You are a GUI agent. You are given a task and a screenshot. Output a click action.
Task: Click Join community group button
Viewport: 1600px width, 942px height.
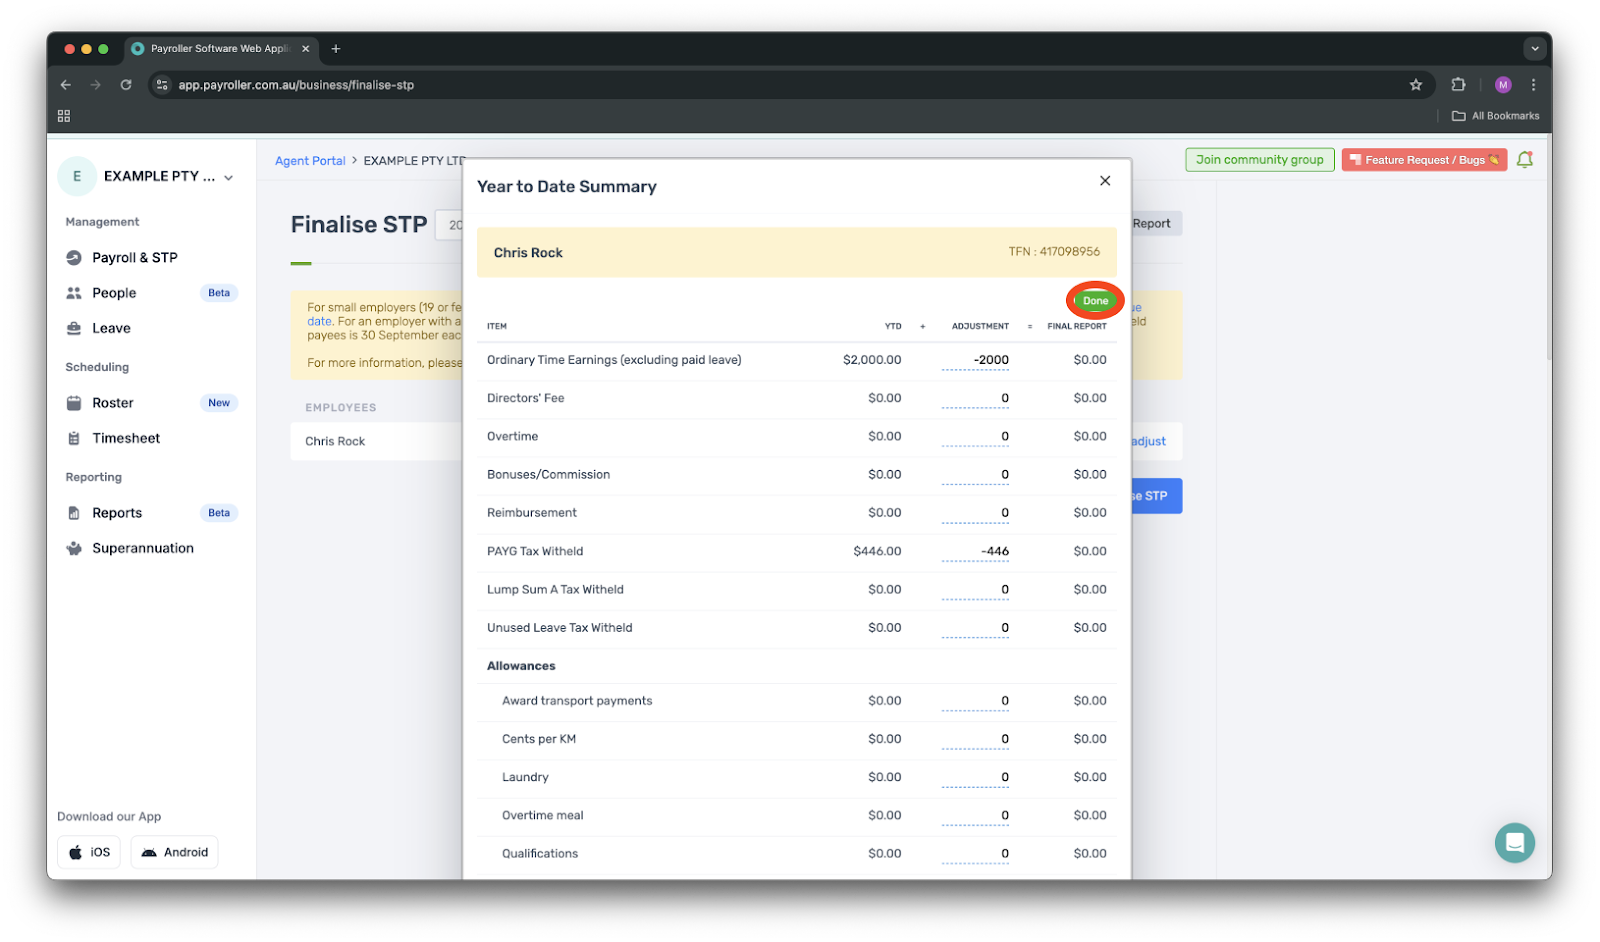[1260, 160]
